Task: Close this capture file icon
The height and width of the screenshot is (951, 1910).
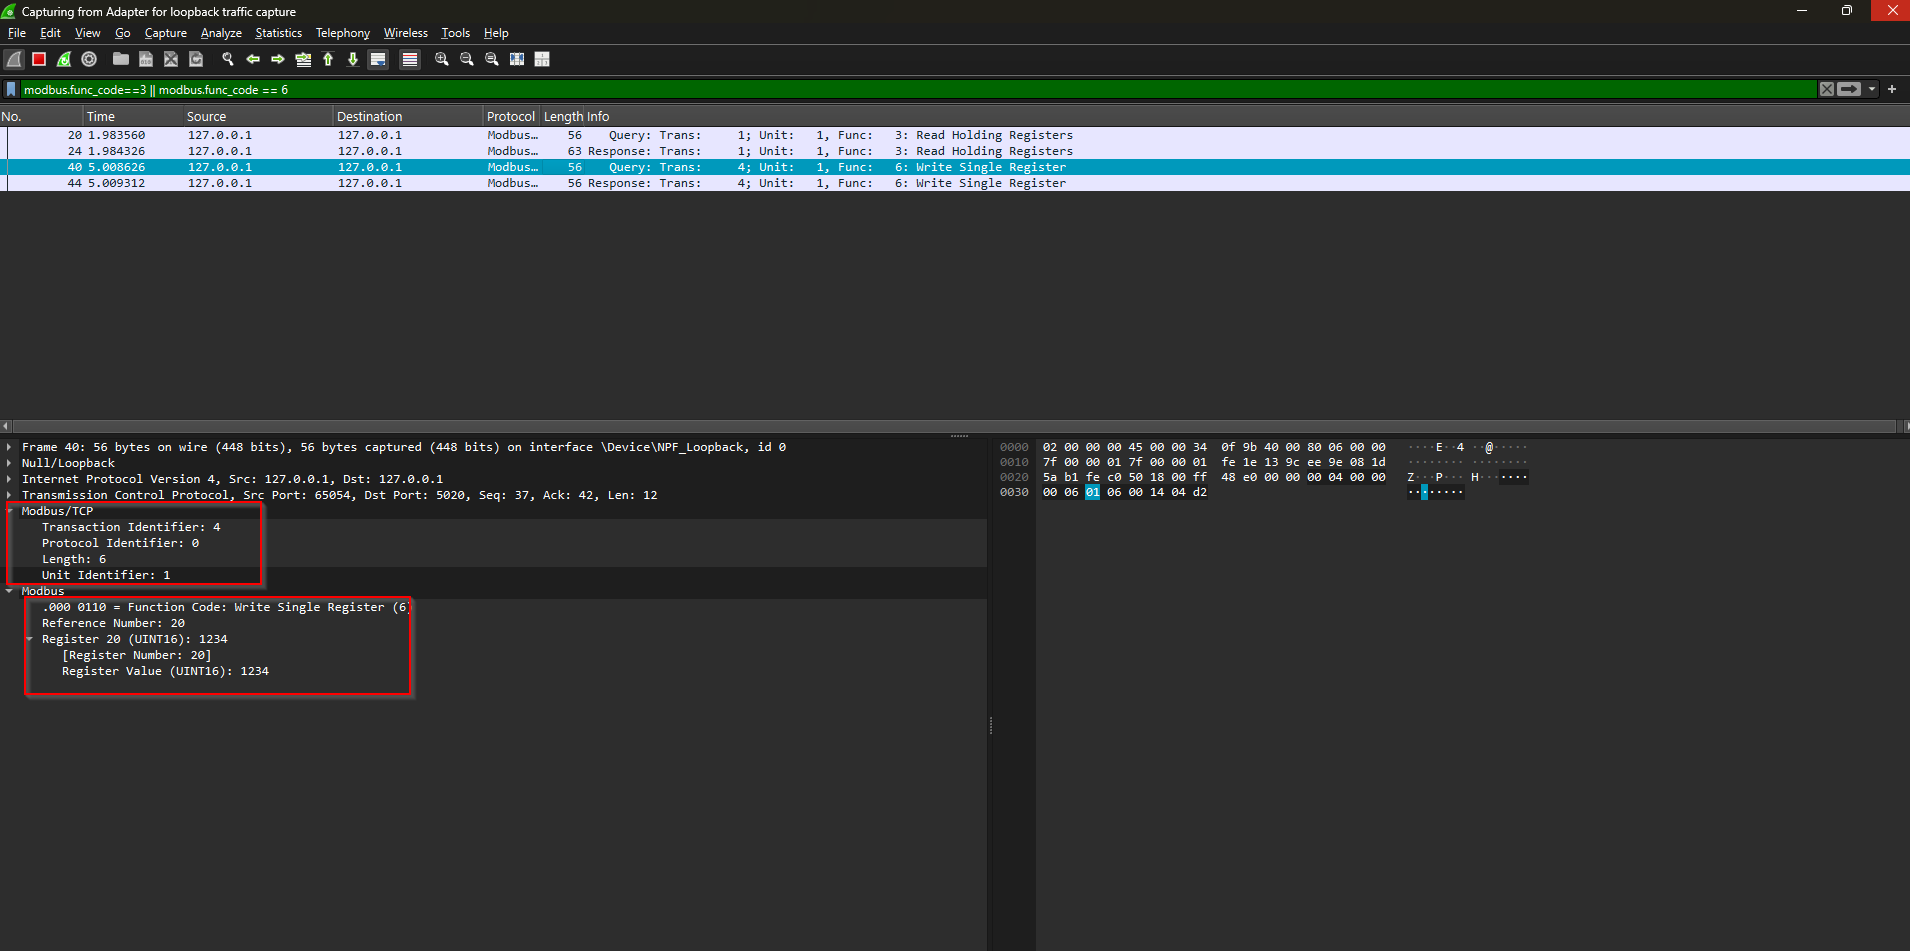Action: click(x=171, y=59)
